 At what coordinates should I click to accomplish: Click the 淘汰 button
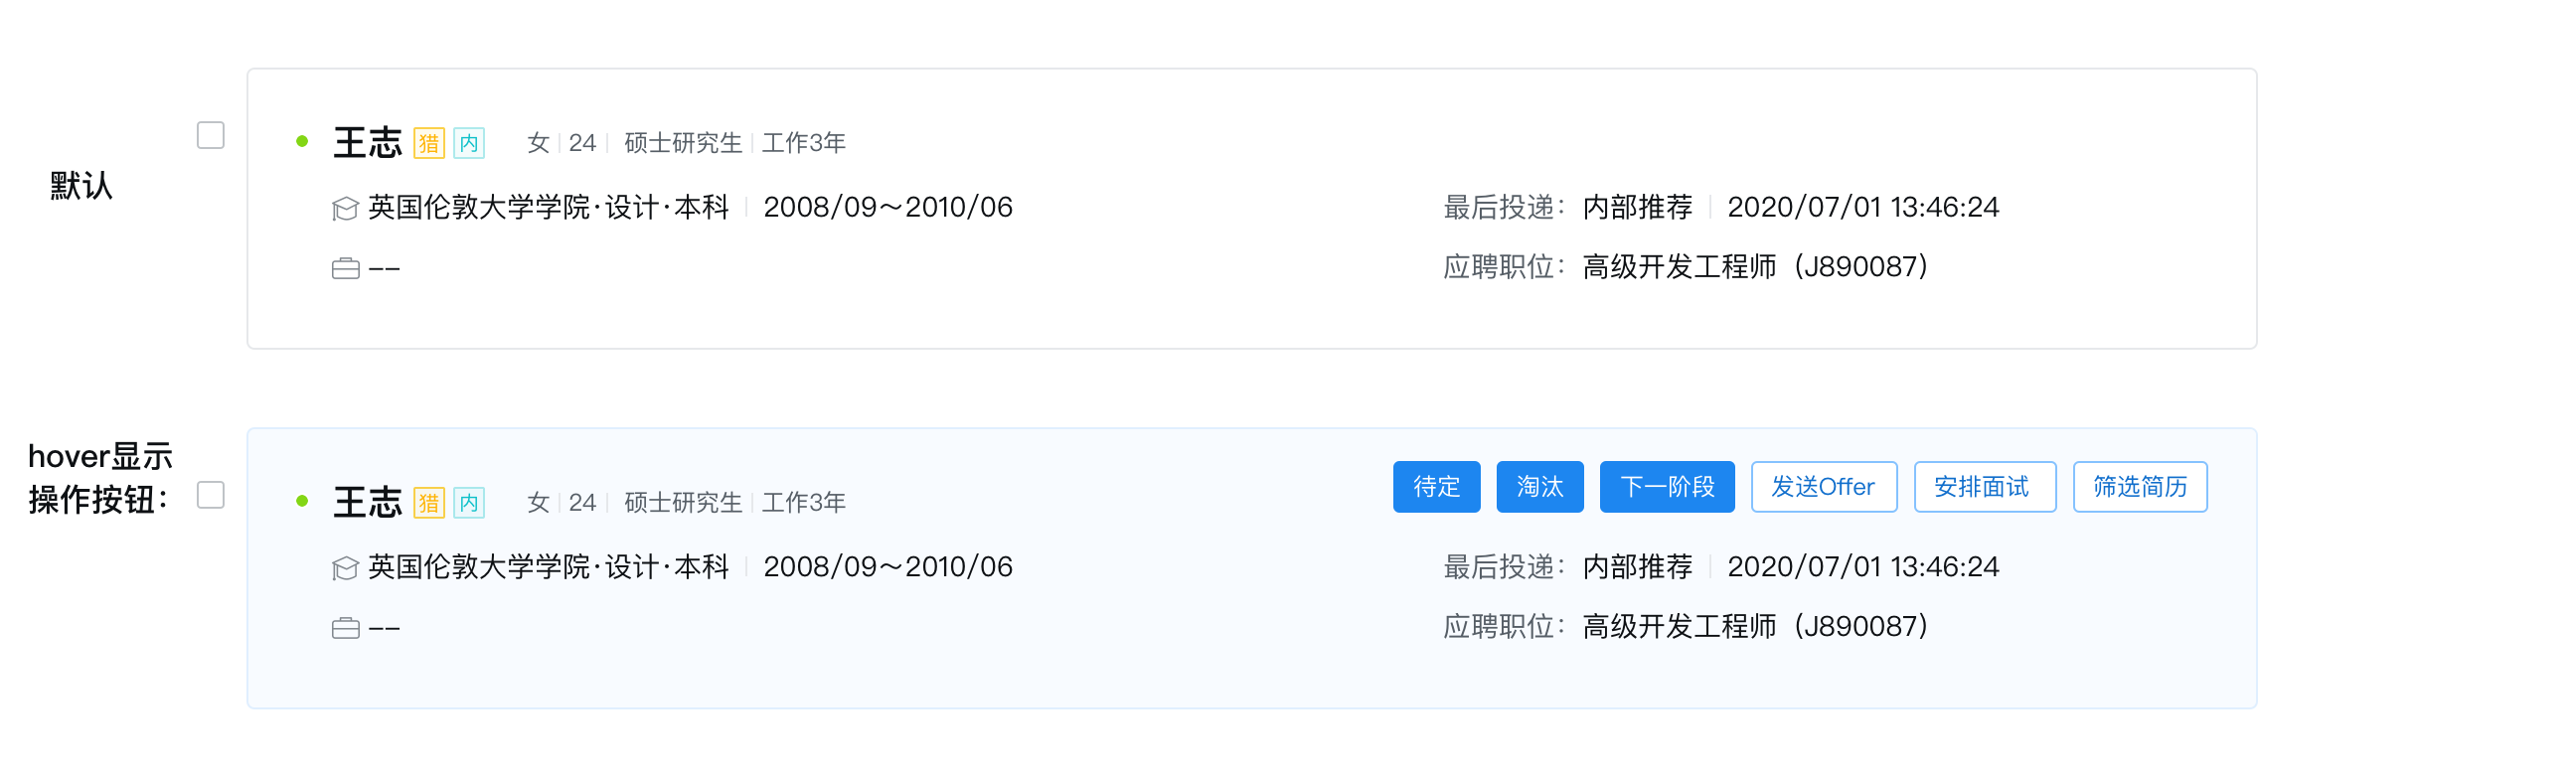(x=1539, y=487)
